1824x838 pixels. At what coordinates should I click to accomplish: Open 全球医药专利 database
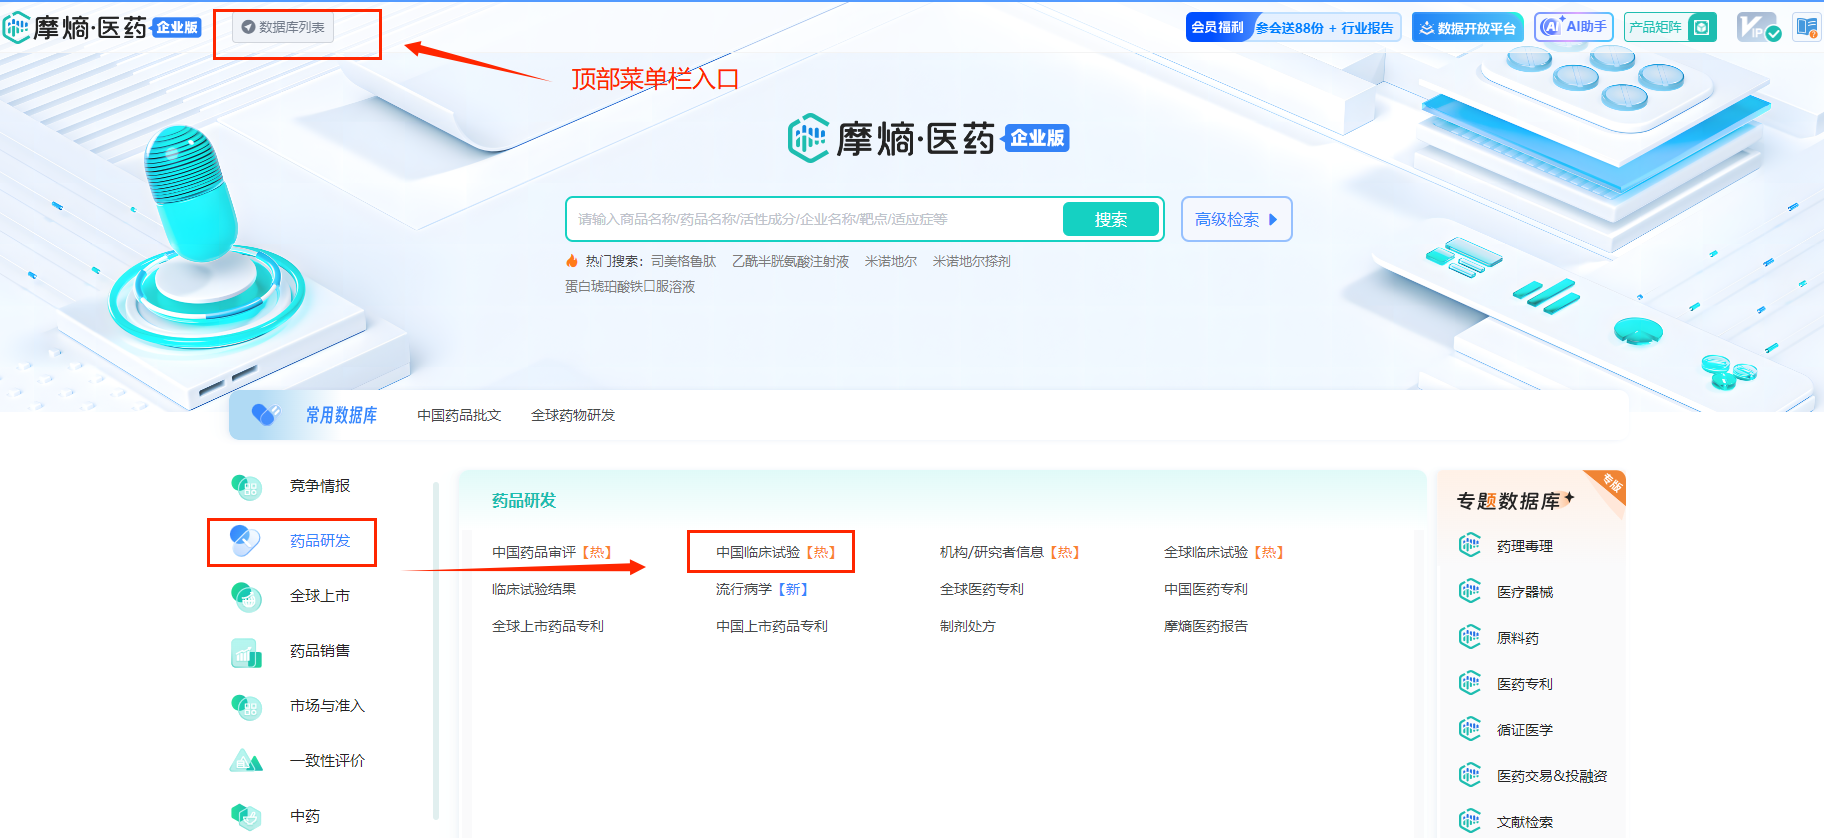[x=982, y=589]
